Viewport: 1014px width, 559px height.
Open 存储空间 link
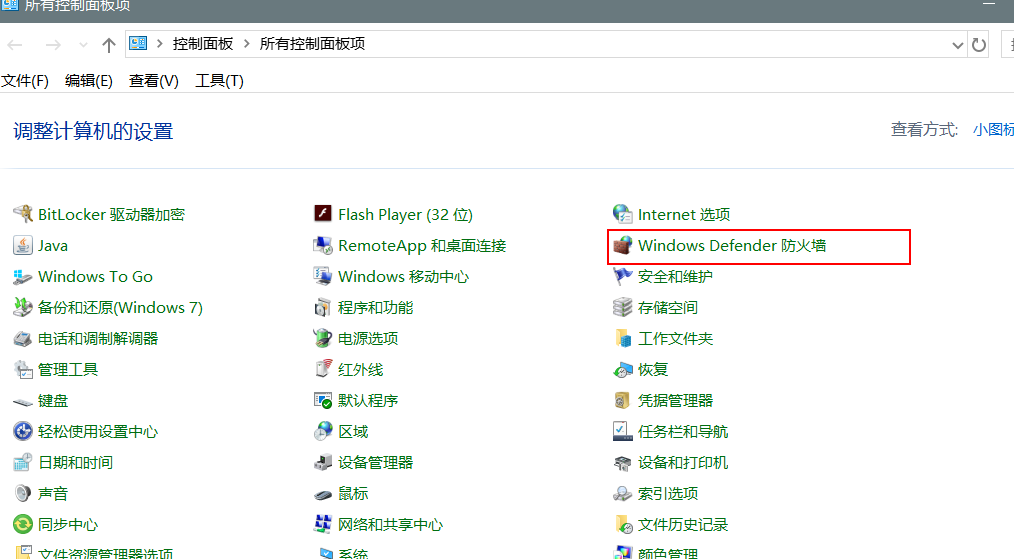[x=667, y=308]
